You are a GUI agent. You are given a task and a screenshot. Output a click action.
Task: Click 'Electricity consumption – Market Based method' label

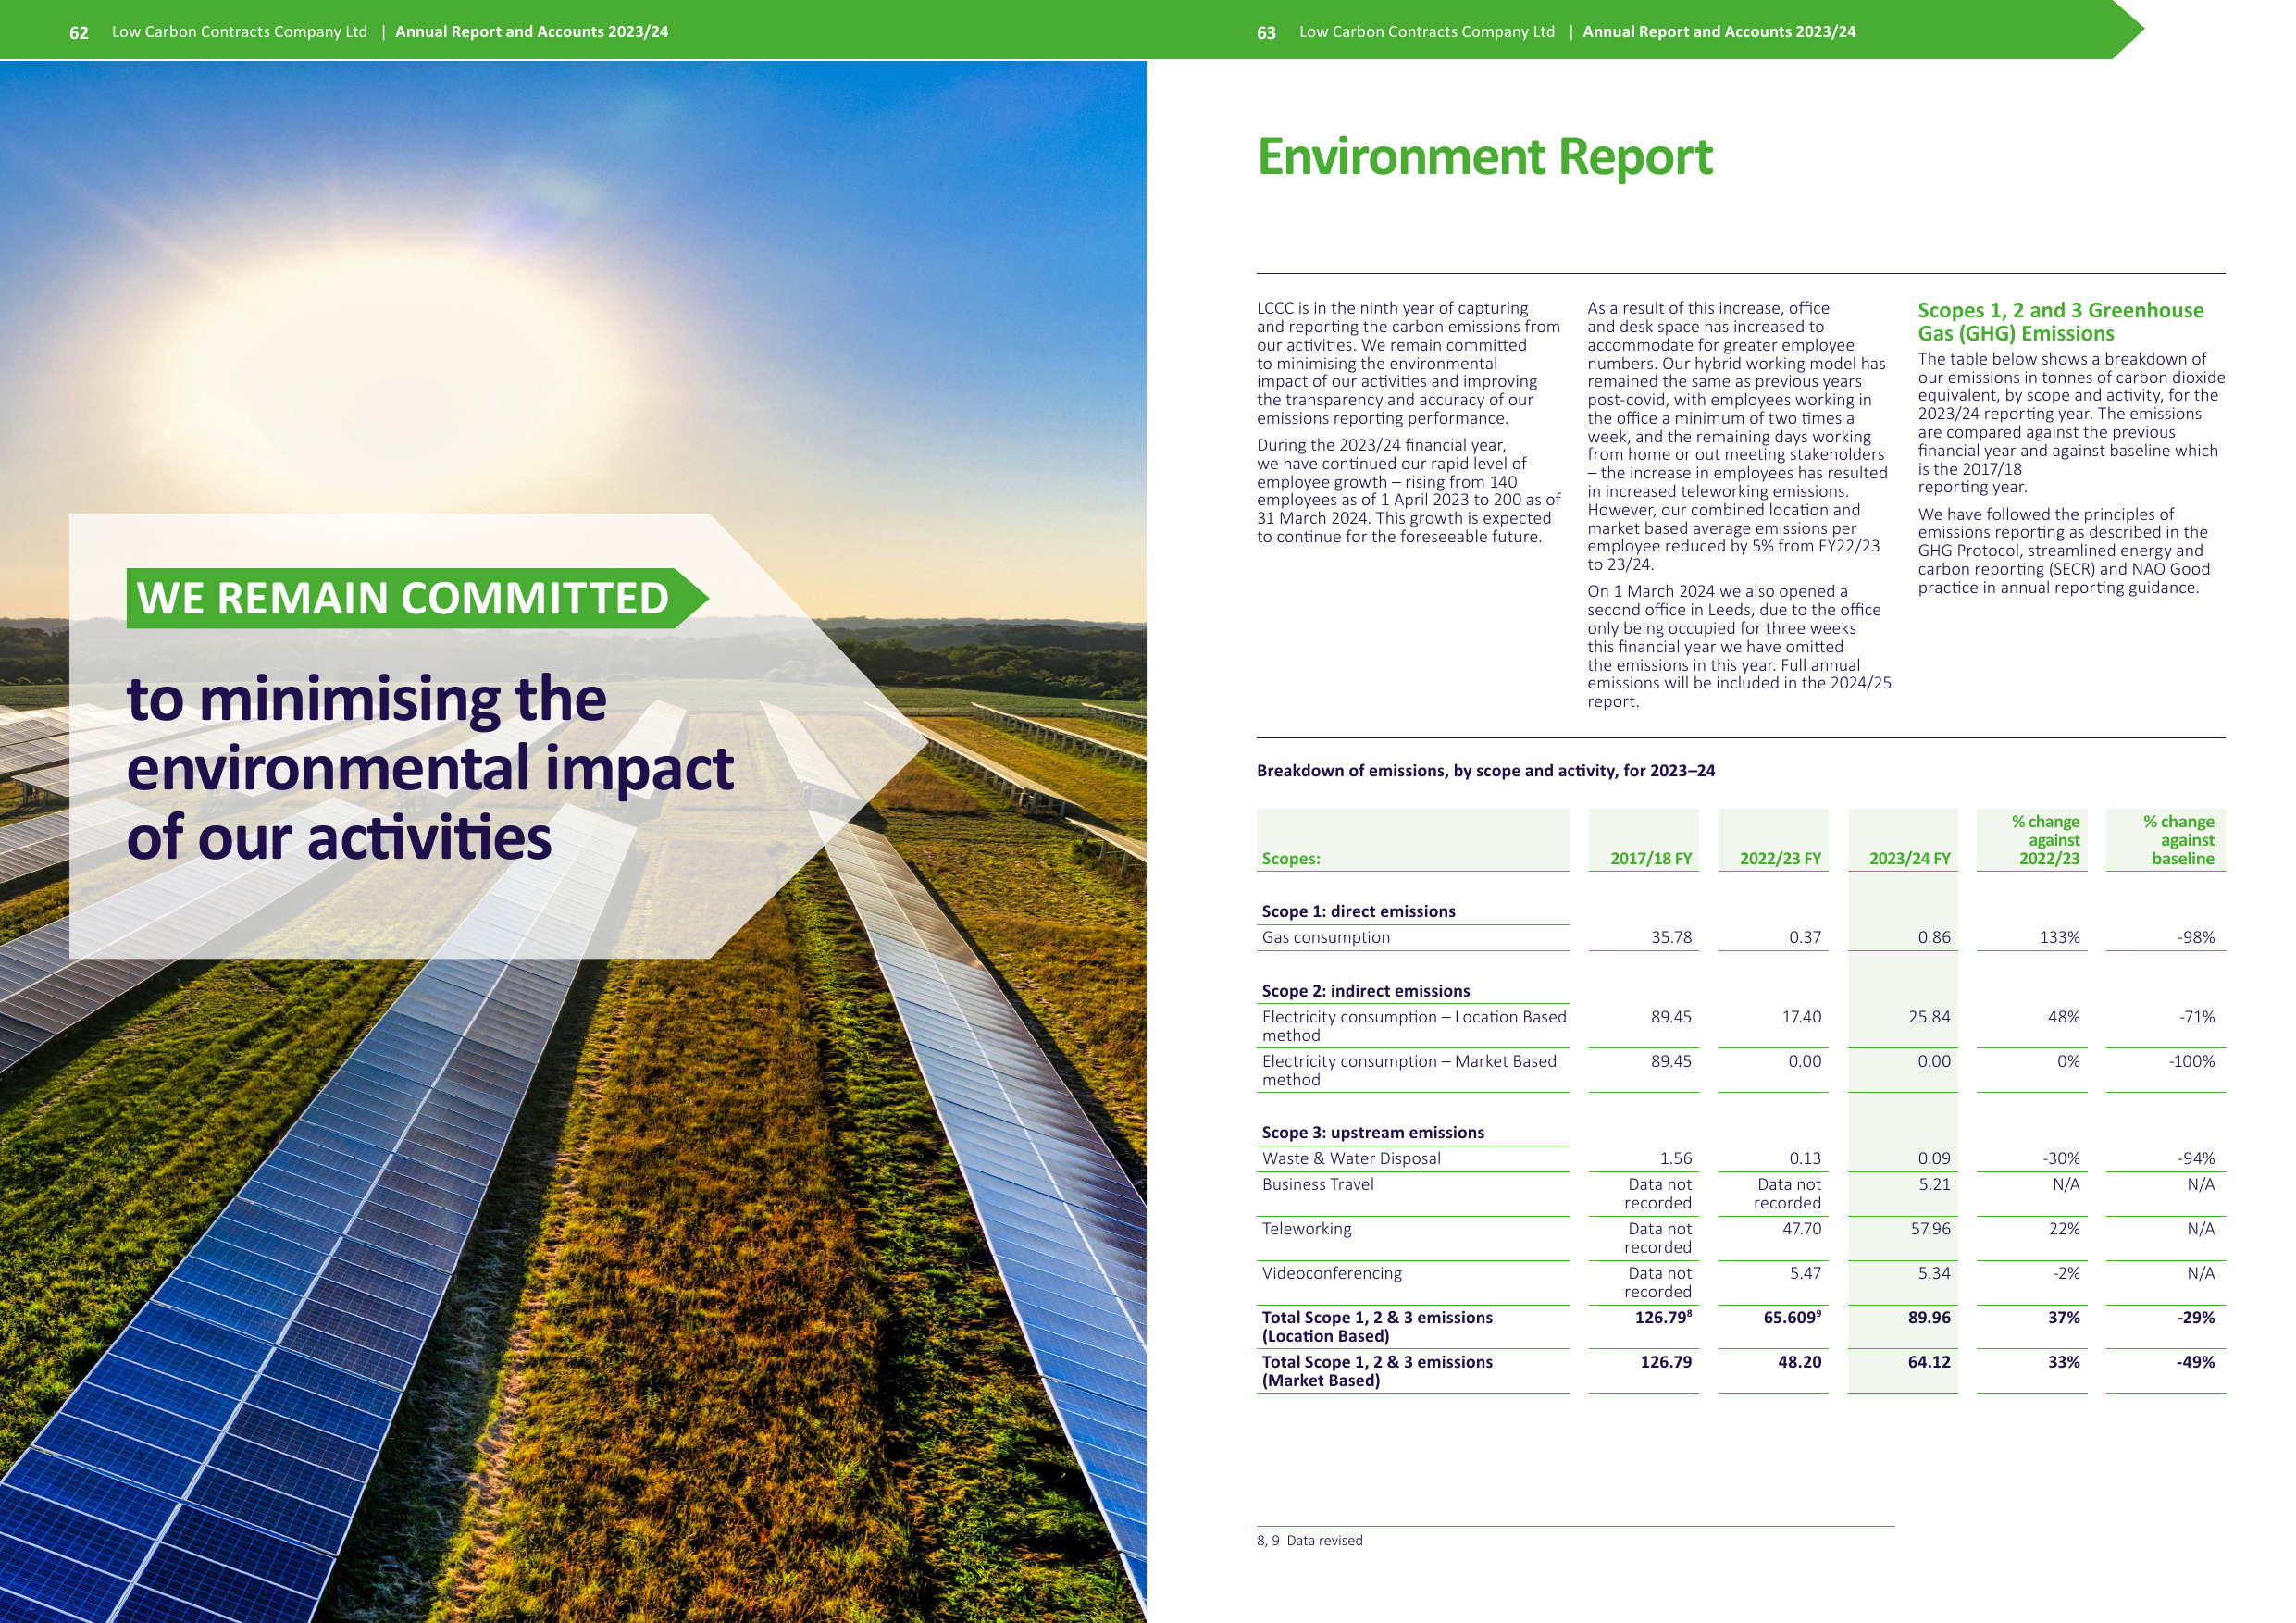tap(1408, 1070)
